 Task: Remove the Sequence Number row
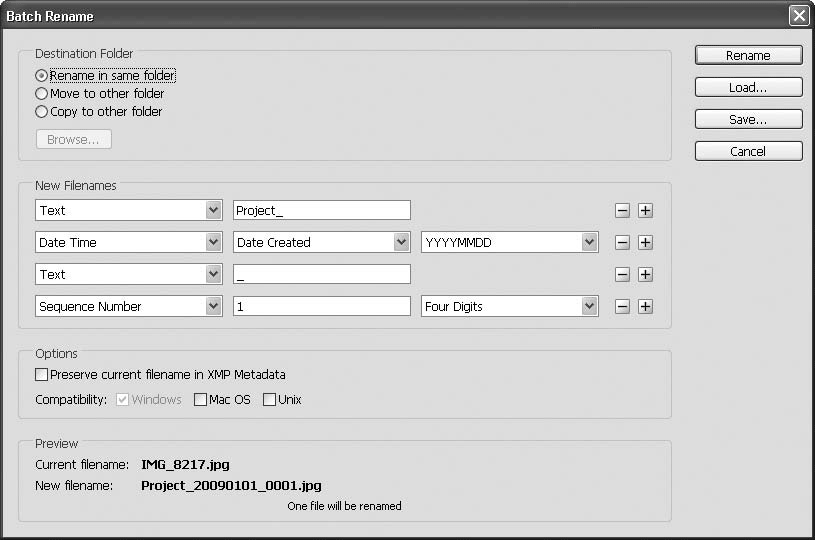click(x=622, y=306)
